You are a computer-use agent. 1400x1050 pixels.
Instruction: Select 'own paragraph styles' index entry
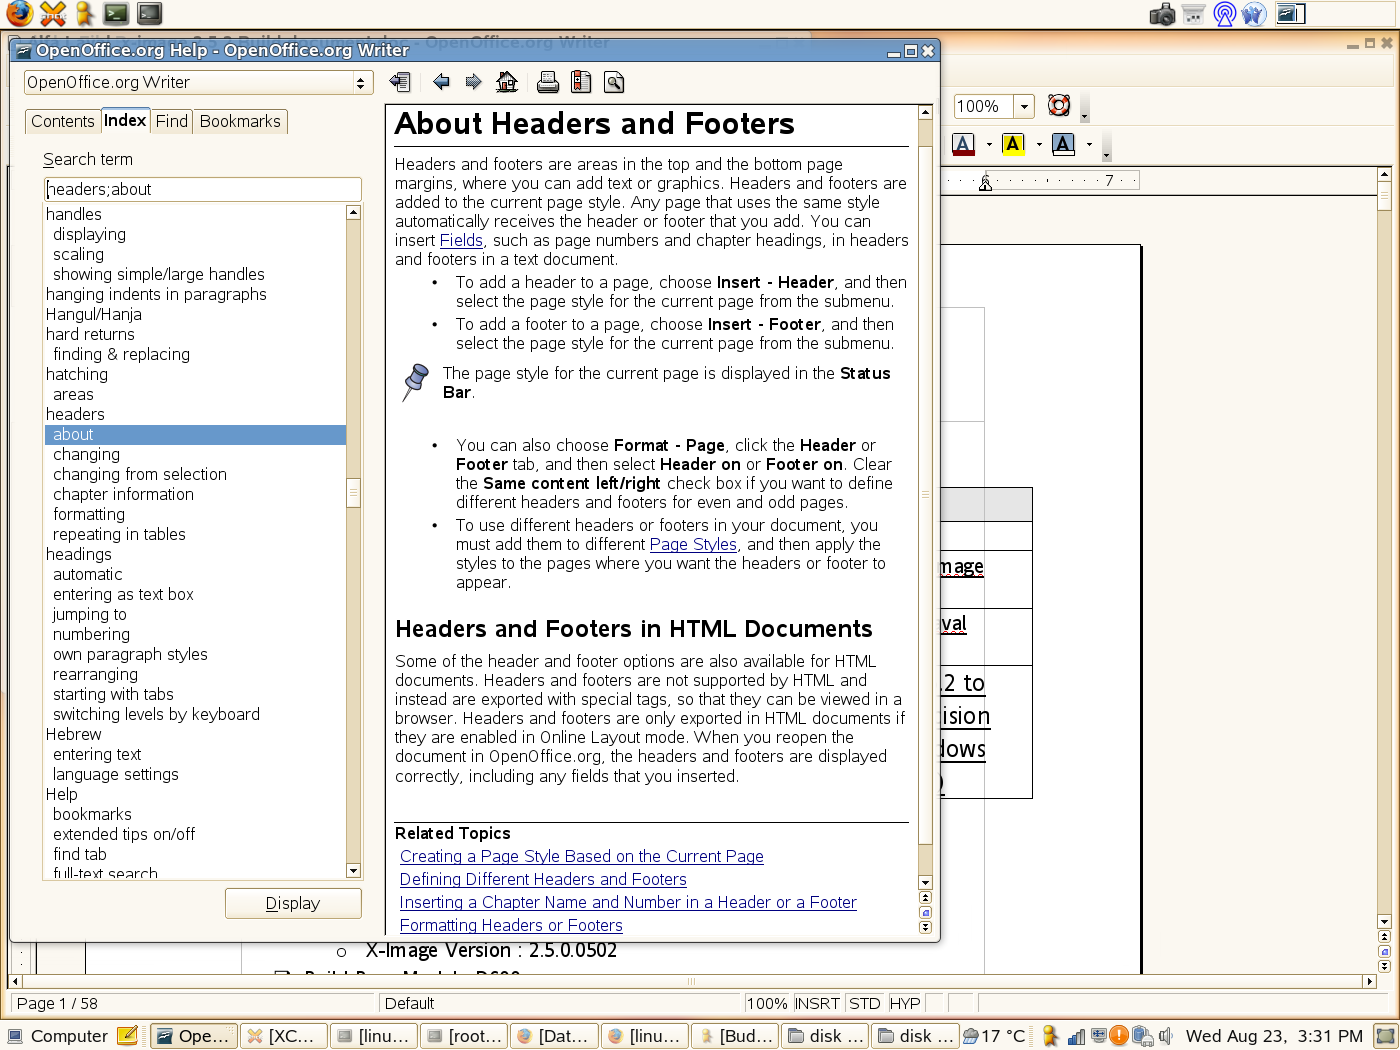130,654
